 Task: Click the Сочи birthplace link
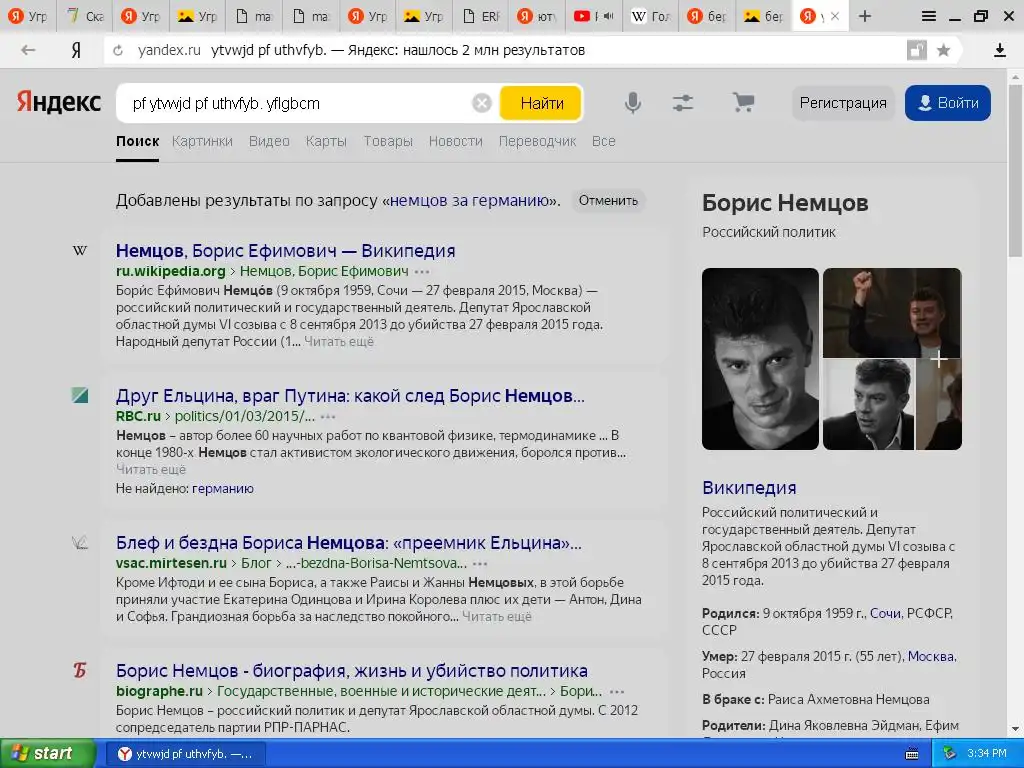click(885, 613)
